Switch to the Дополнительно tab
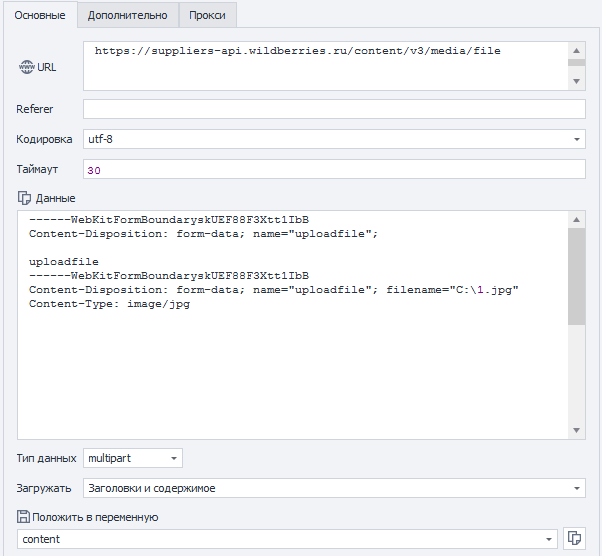 127,15
